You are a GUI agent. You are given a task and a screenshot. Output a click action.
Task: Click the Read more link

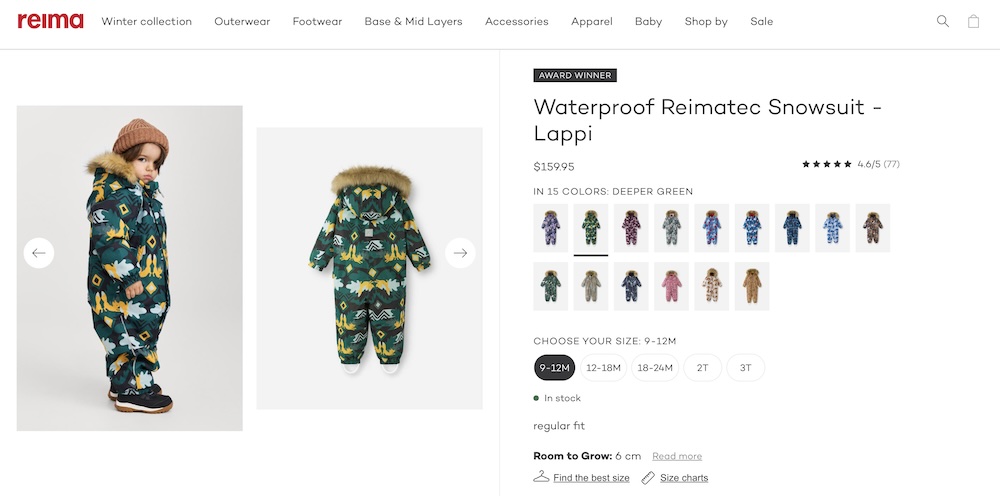pyautogui.click(x=677, y=456)
